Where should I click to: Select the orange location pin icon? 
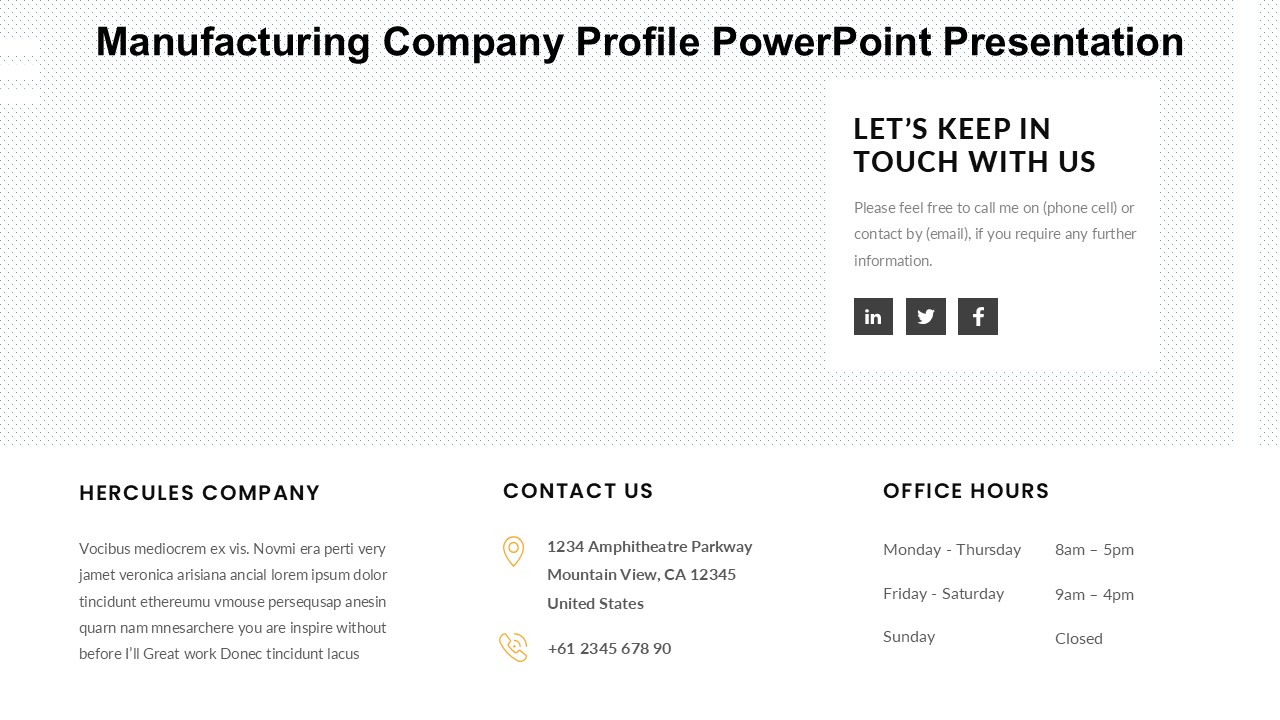(513, 551)
